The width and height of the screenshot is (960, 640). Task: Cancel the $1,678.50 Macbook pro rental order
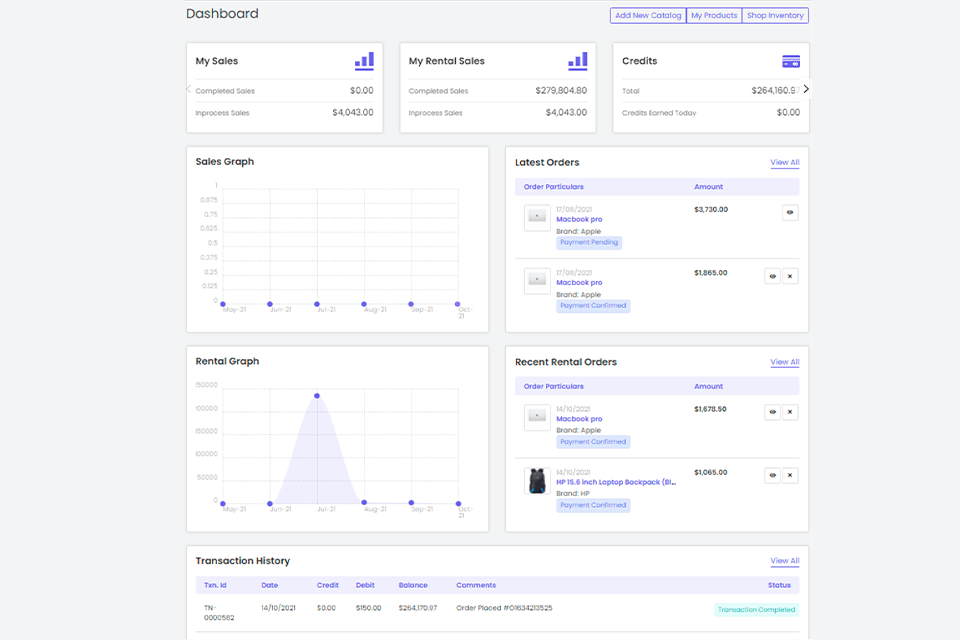point(790,412)
